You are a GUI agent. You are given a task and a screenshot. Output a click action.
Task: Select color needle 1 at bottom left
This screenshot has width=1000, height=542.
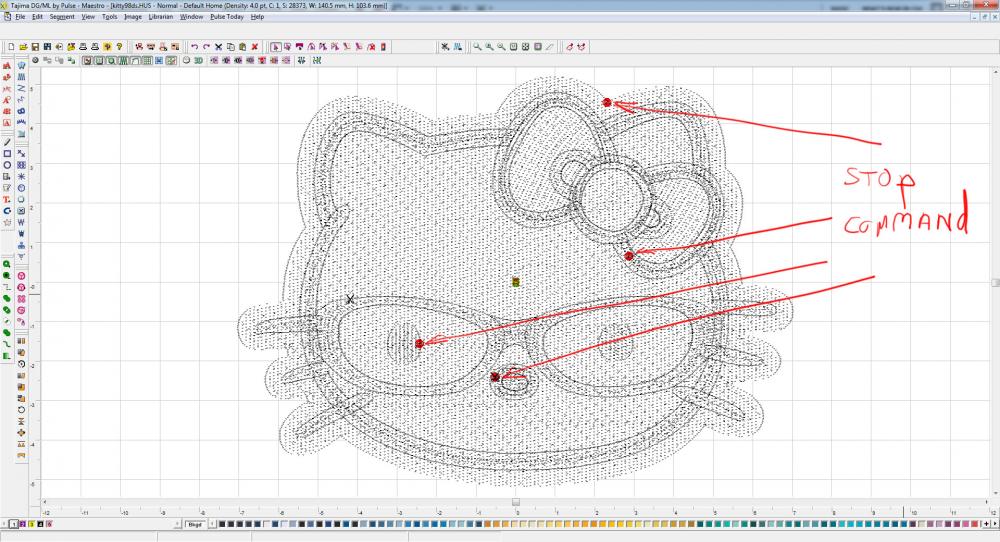click(13, 524)
